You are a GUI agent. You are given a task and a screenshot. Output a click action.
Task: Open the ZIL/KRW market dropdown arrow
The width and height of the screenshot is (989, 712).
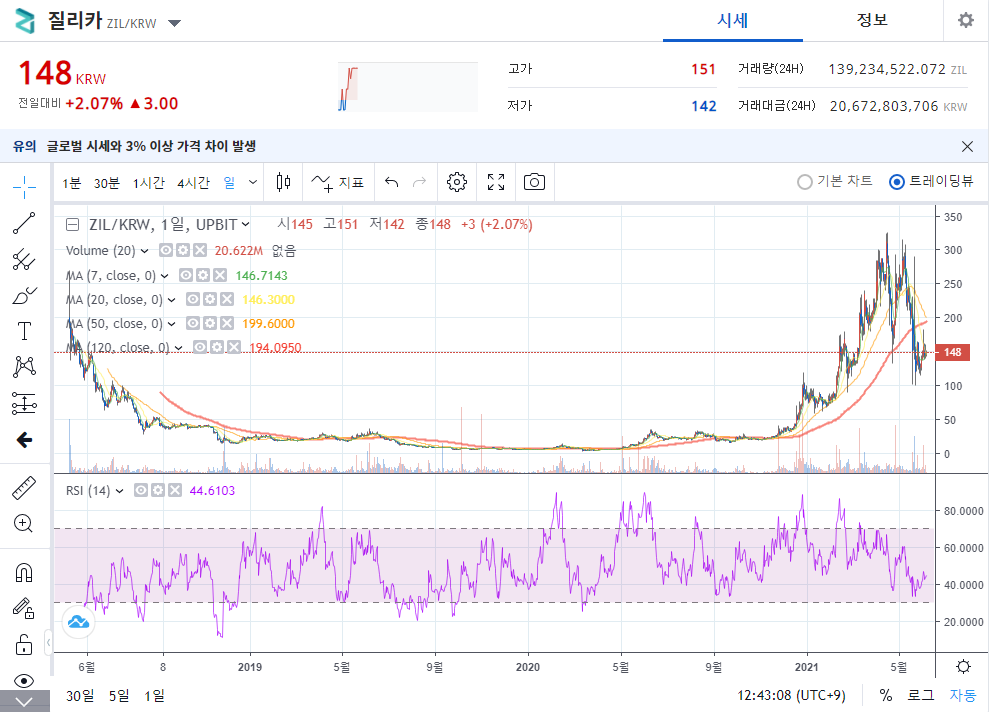pyautogui.click(x=175, y=23)
